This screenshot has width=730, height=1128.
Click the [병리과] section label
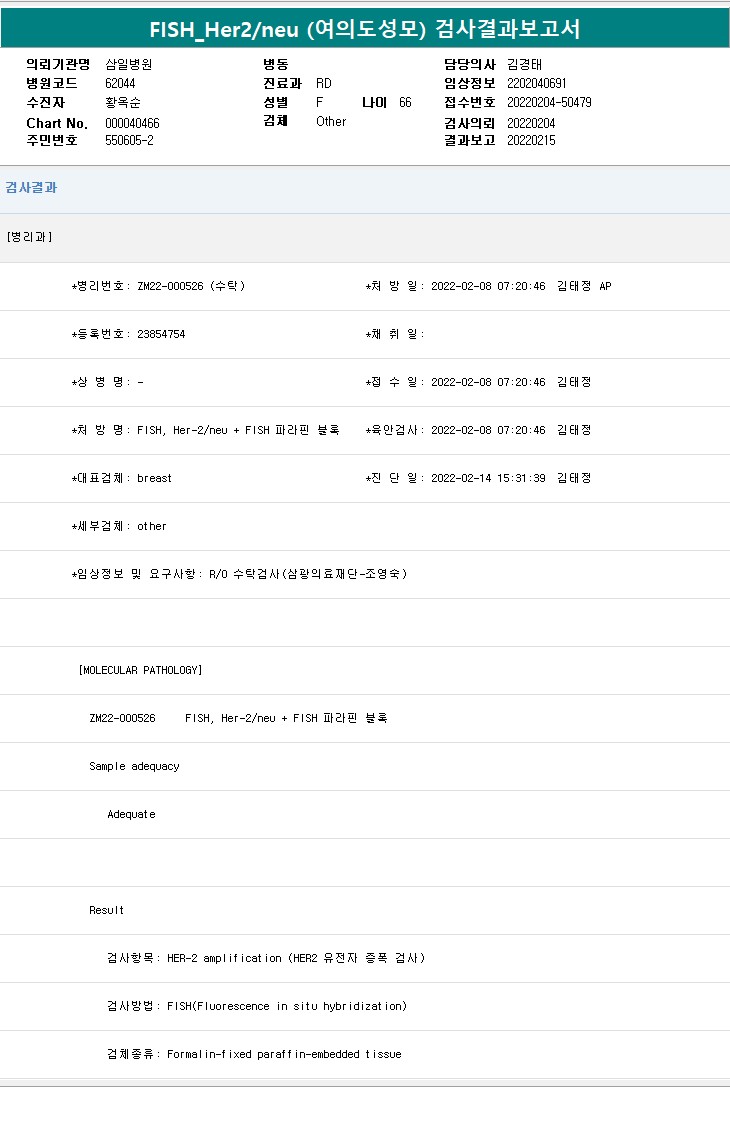[x=30, y=237]
